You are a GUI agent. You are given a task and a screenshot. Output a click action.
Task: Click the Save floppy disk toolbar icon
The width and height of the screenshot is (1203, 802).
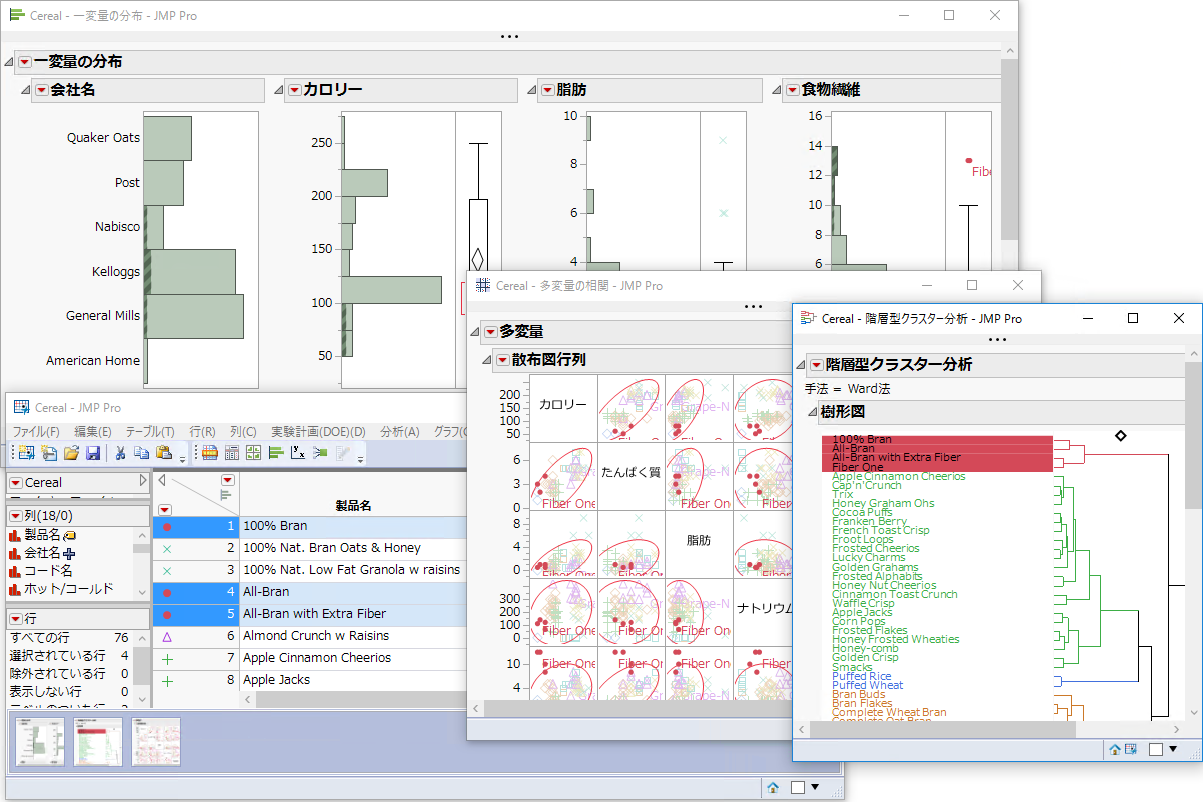point(93,453)
